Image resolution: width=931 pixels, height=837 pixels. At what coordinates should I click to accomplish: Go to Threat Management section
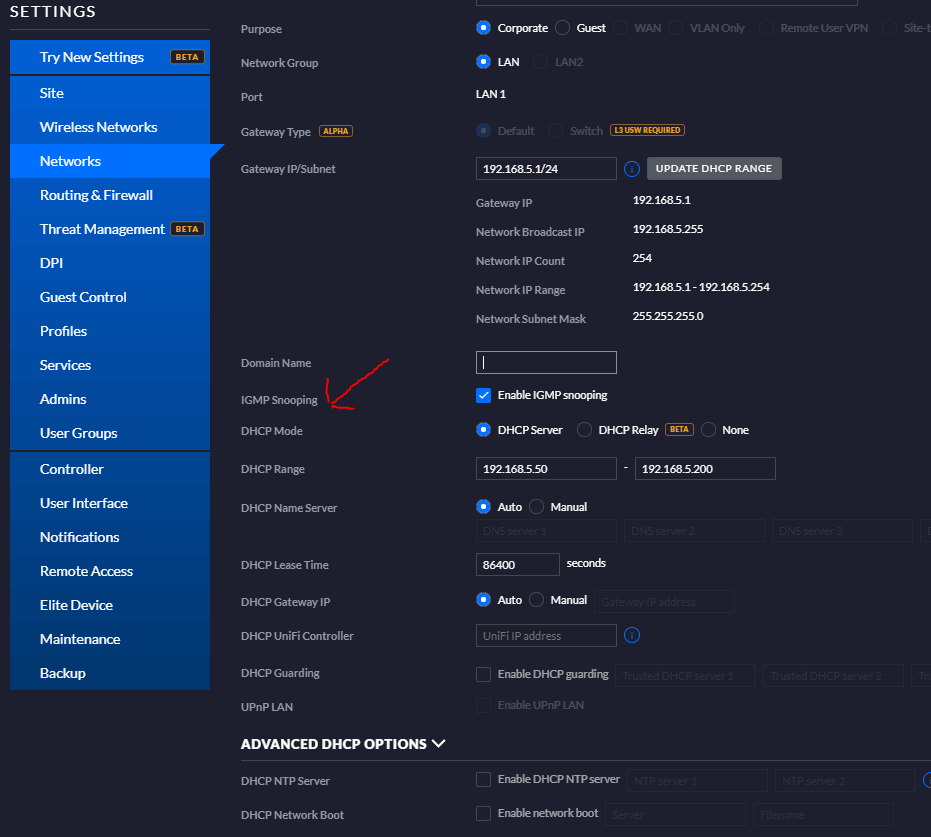click(x=102, y=229)
